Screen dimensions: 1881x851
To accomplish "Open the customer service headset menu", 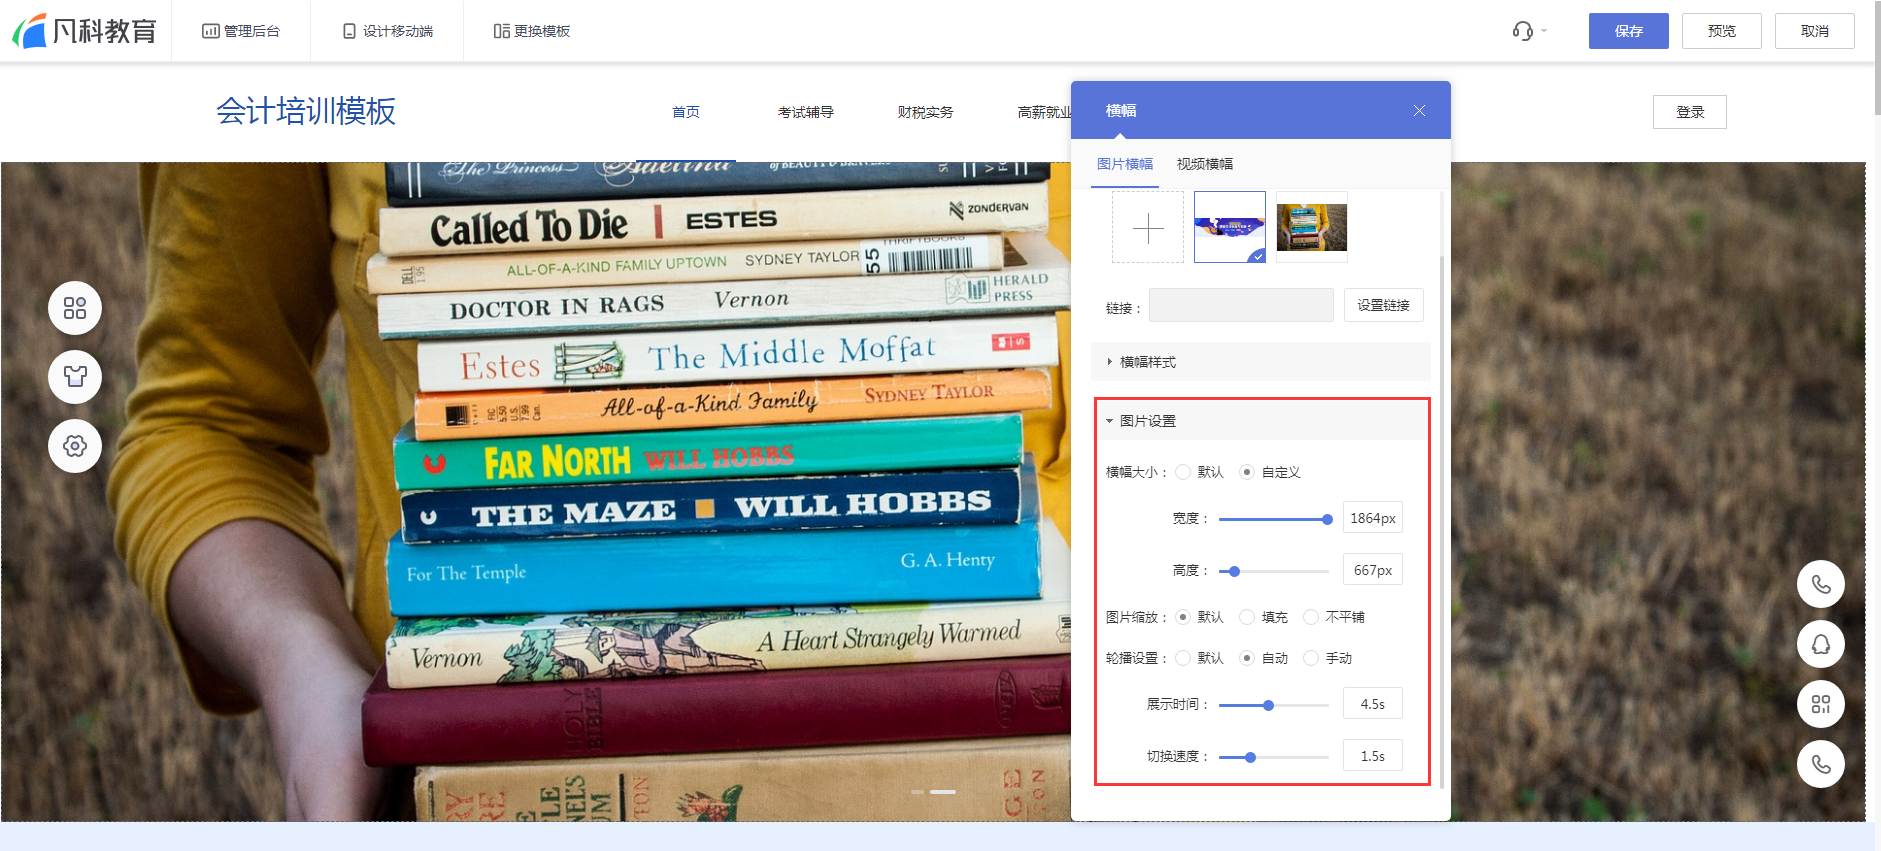I will [x=1528, y=31].
